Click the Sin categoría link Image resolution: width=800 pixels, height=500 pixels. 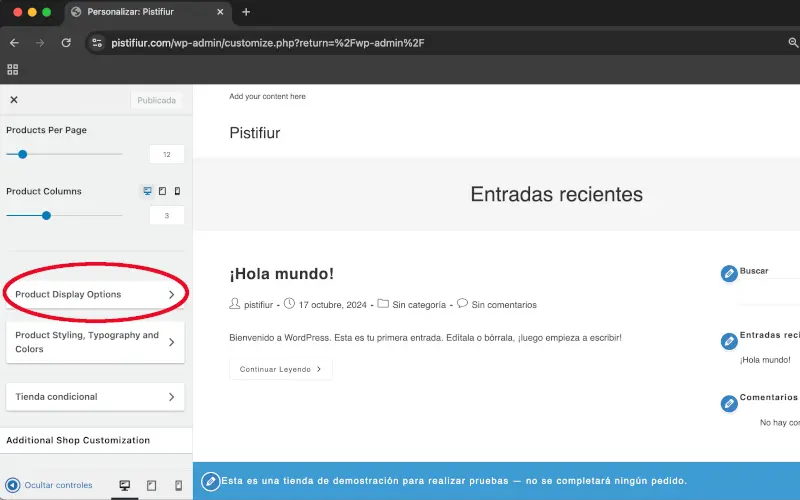(419, 305)
